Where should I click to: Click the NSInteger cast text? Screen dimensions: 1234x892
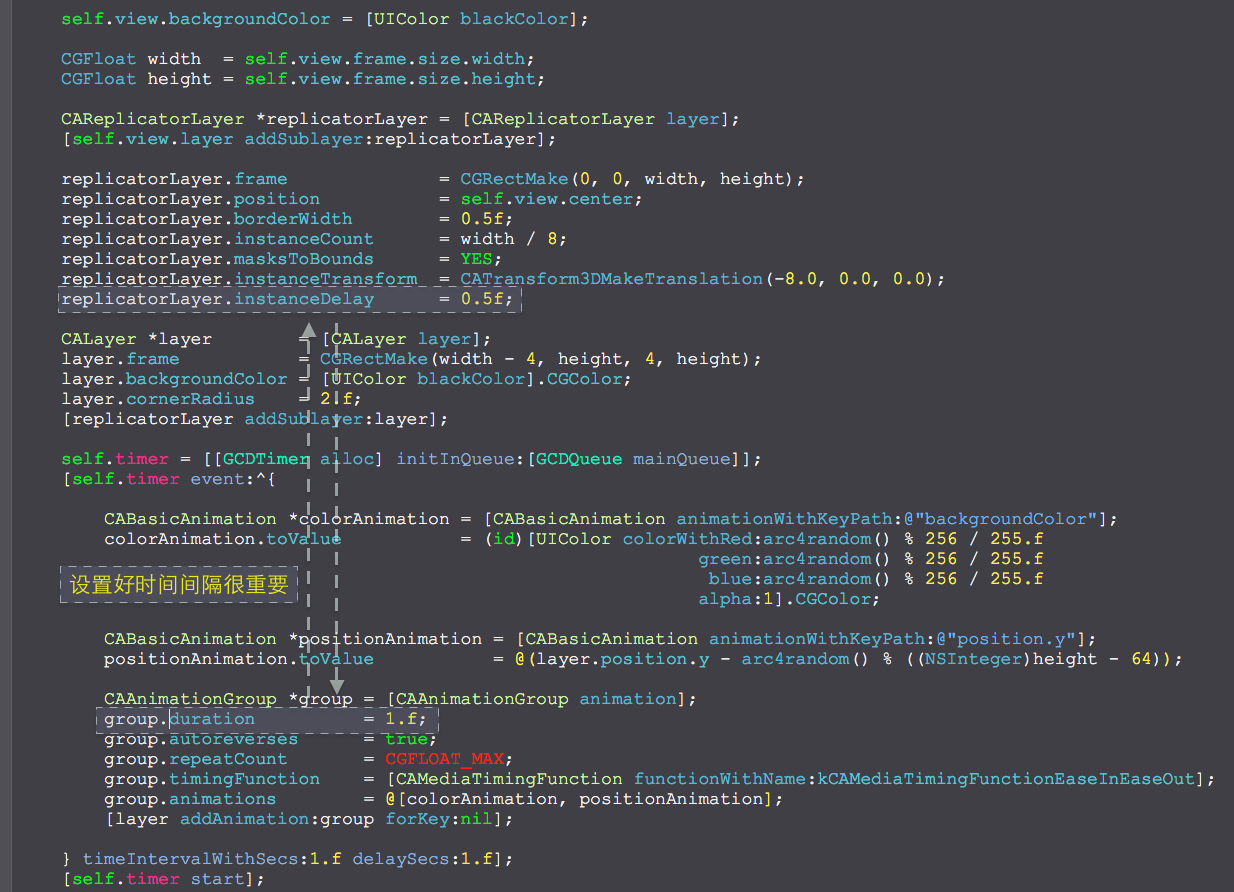[x=974, y=659]
